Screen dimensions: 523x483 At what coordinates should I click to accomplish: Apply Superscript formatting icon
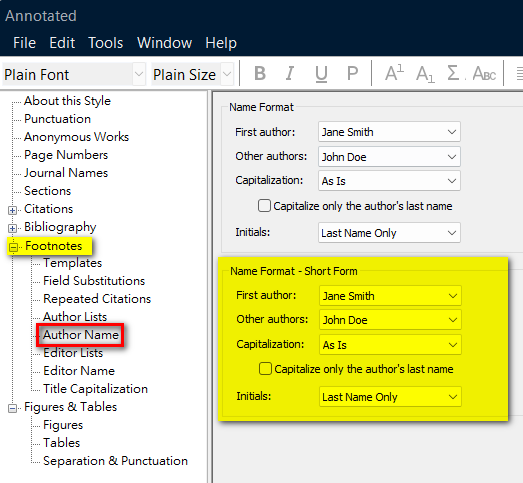pos(394,73)
